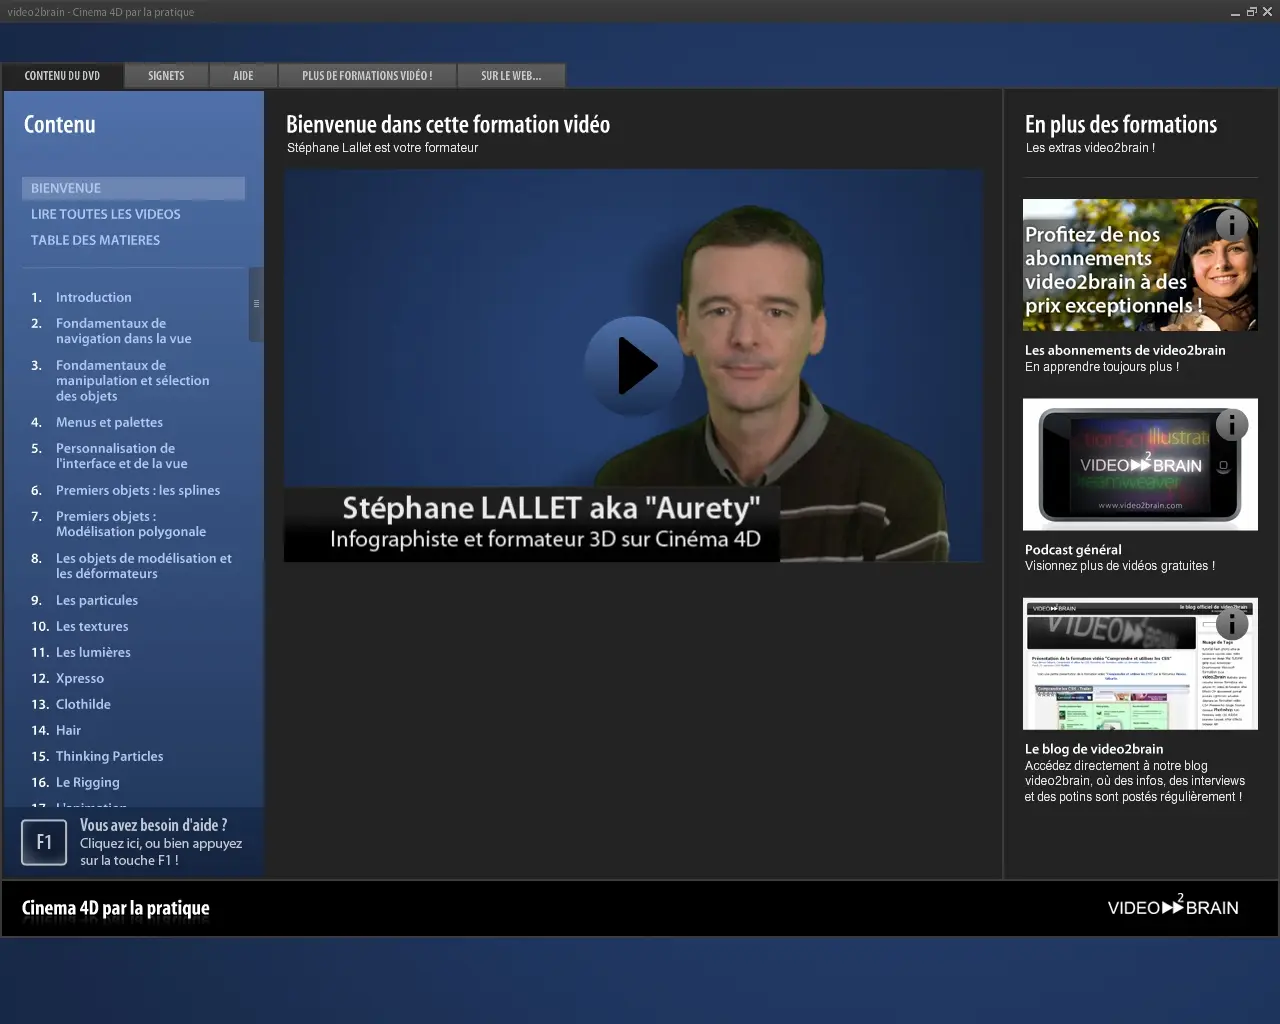1280x1024 pixels.
Task: Click the F1 help key icon
Action: point(44,842)
